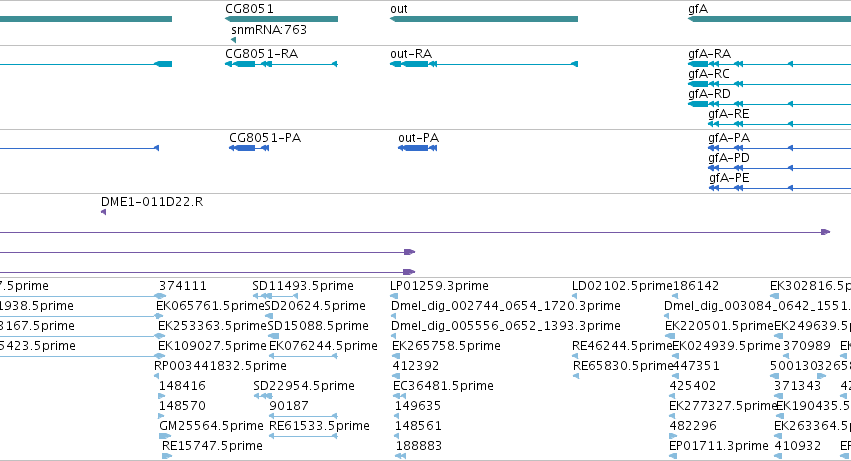Select the RE46244.5prime label
Screen dimensions: 851x461
pyautogui.click(x=622, y=346)
